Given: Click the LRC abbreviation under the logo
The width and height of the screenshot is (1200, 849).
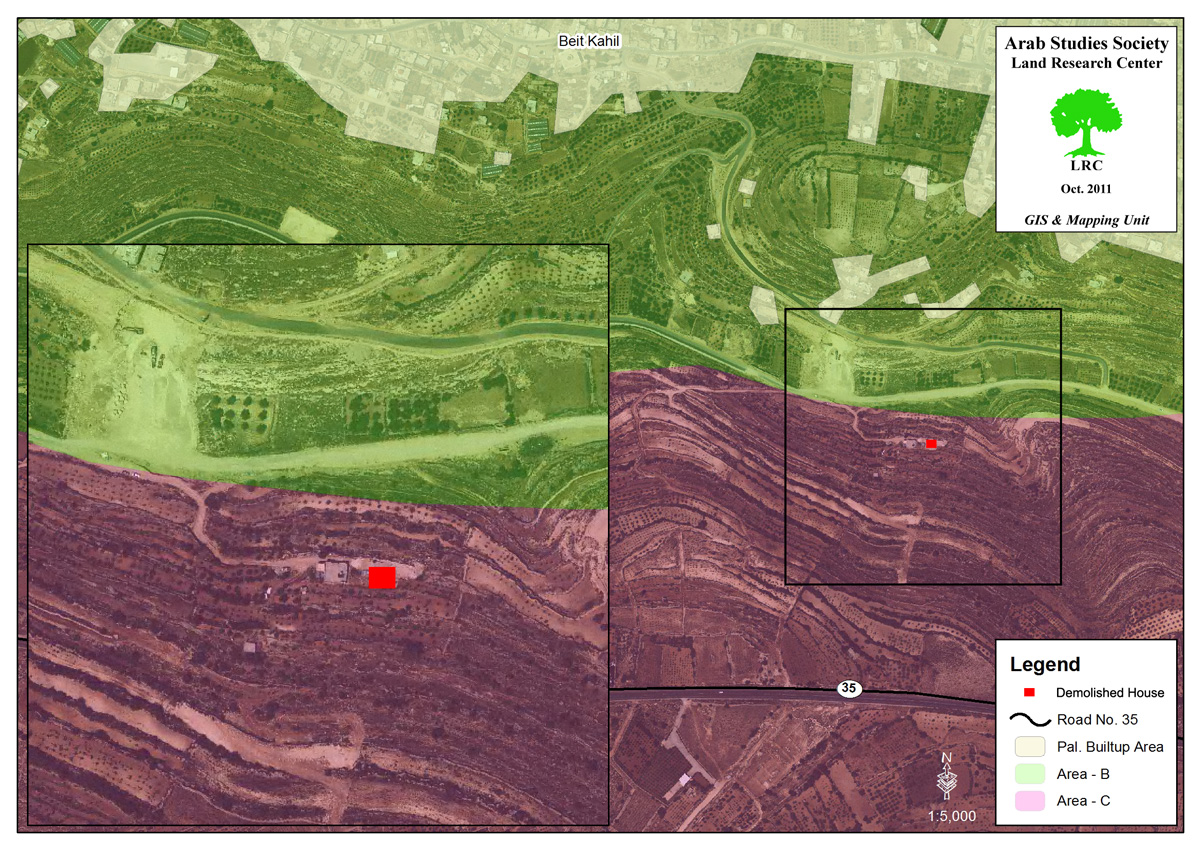Looking at the screenshot, I should click(x=1086, y=167).
